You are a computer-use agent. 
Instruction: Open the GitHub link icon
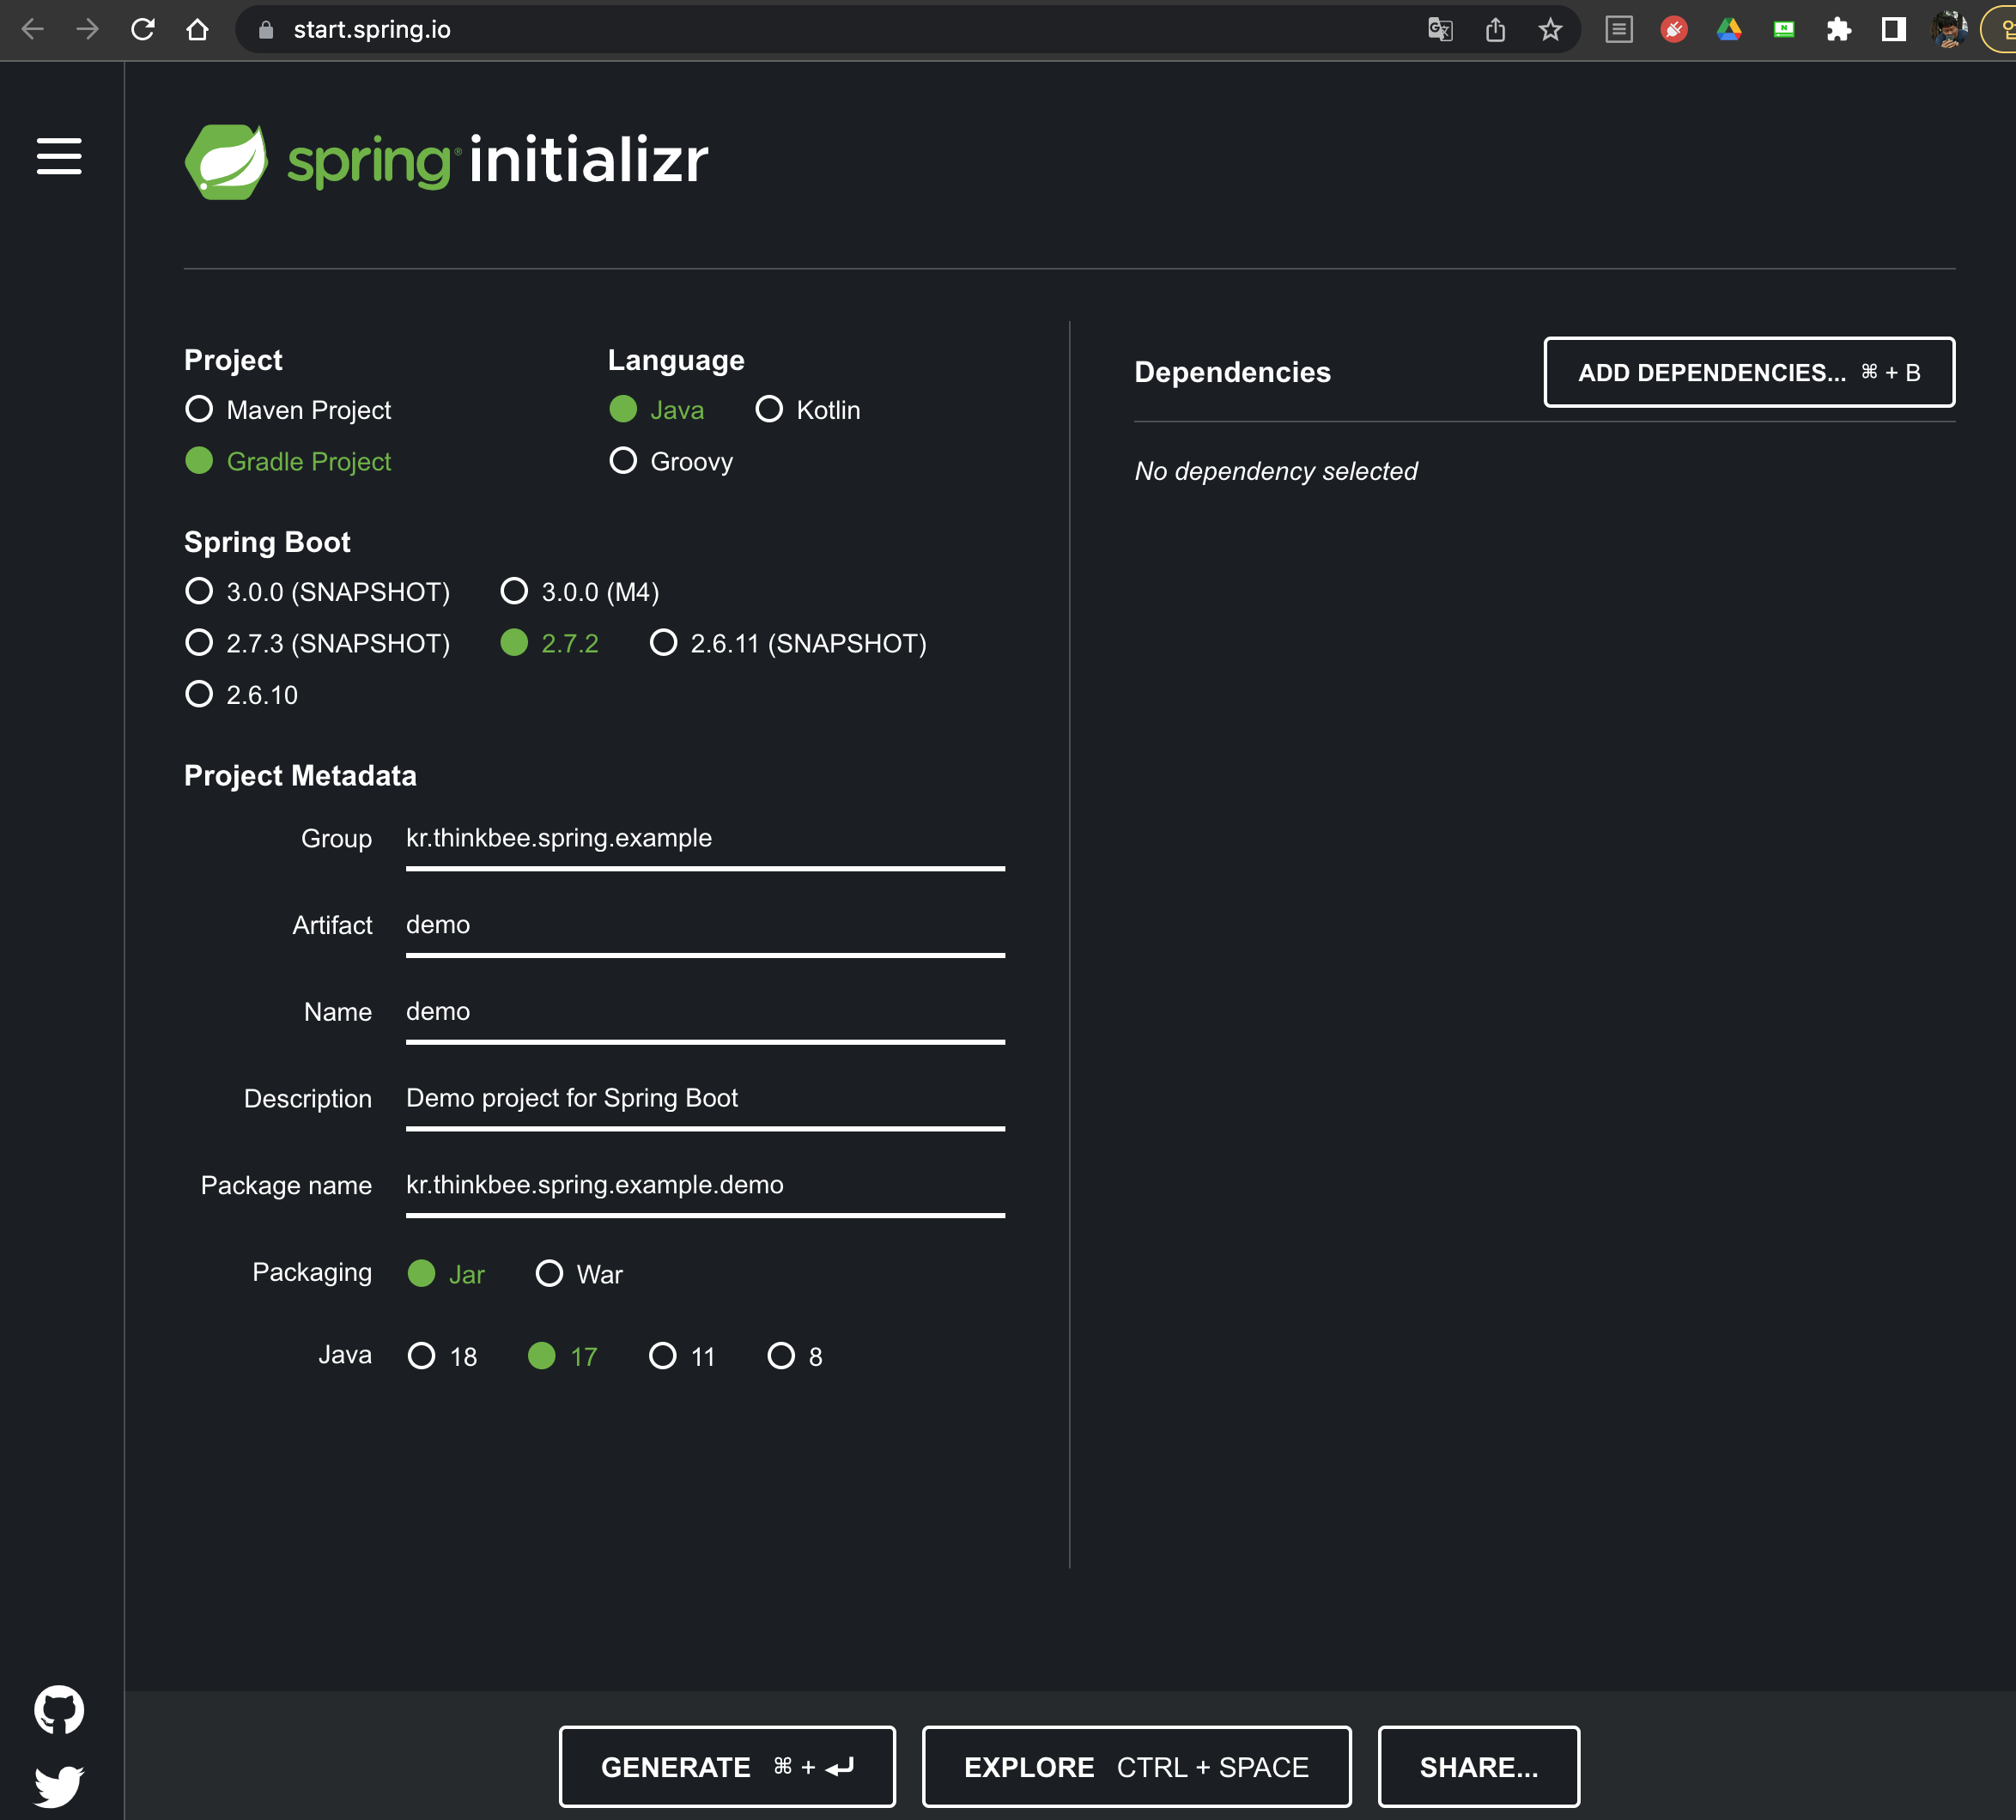point(59,1710)
